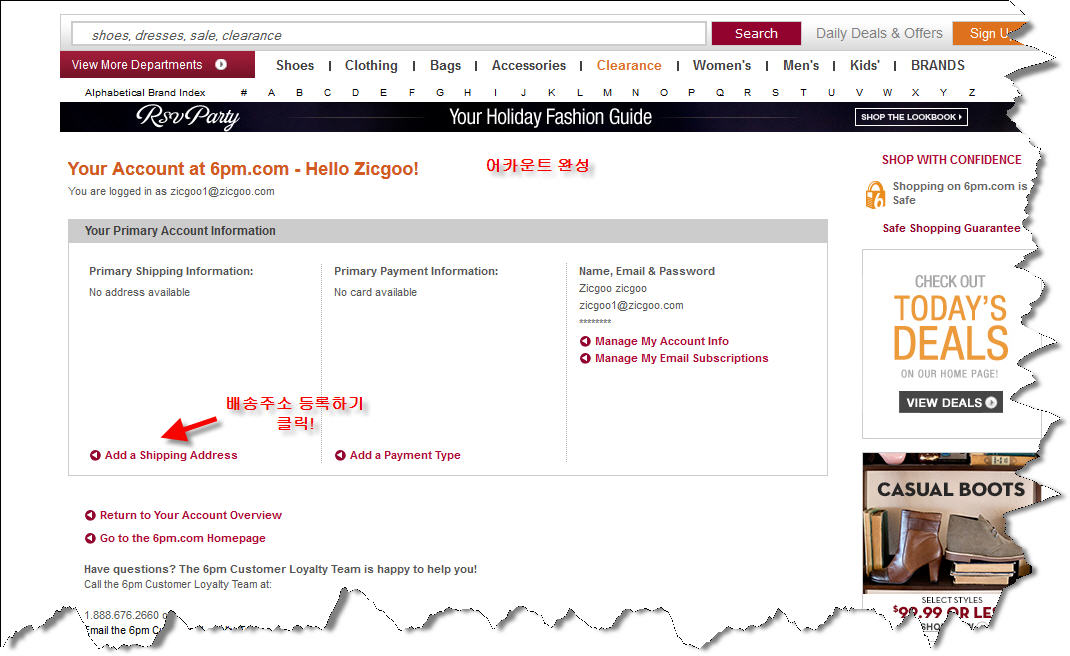
Task: Click the arrow icon before Go to the 6pm.com Homepage
Action: pyautogui.click(x=90, y=539)
